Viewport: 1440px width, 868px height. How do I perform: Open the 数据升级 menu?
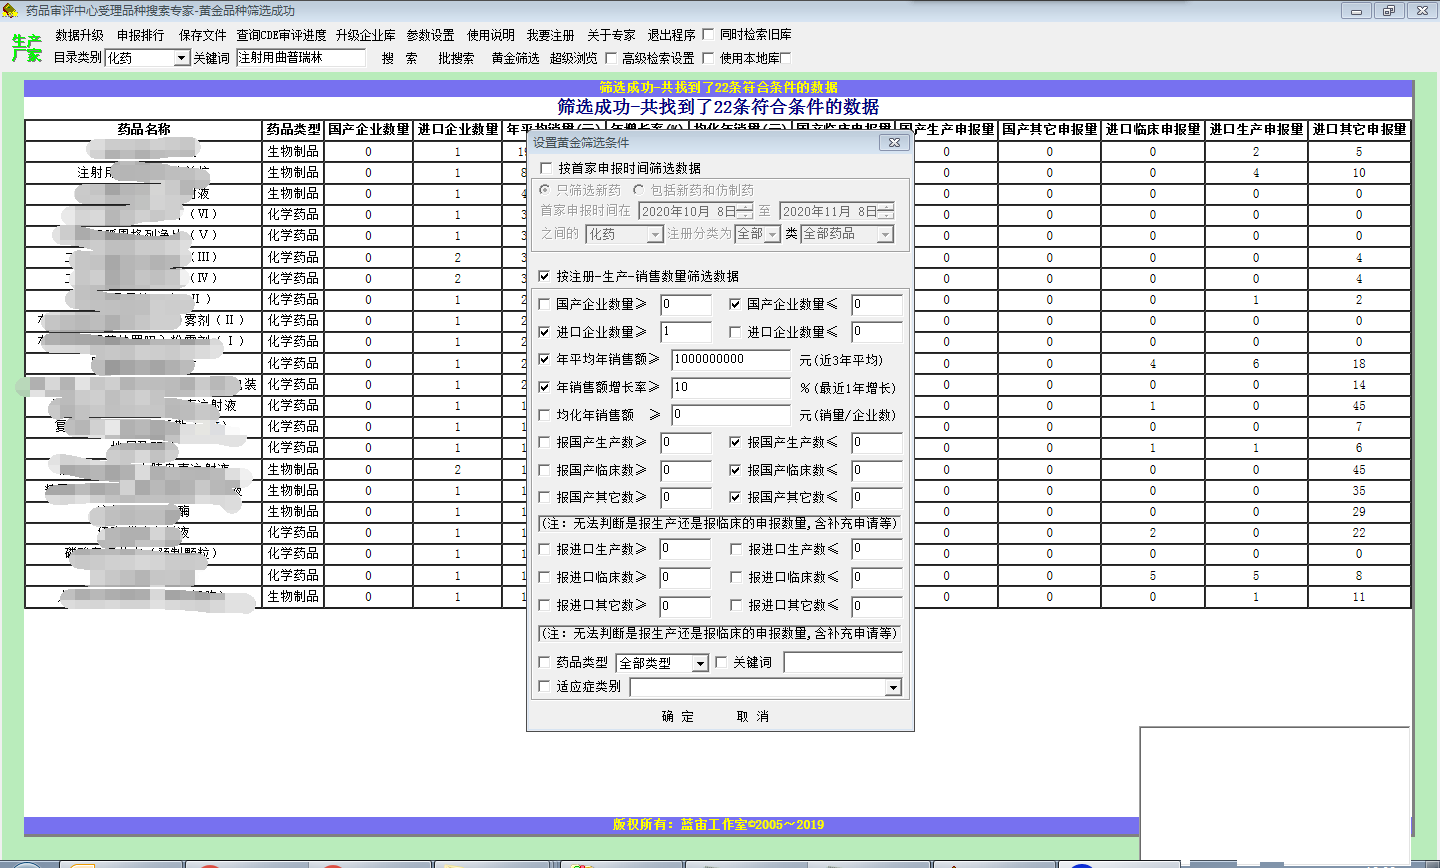79,35
